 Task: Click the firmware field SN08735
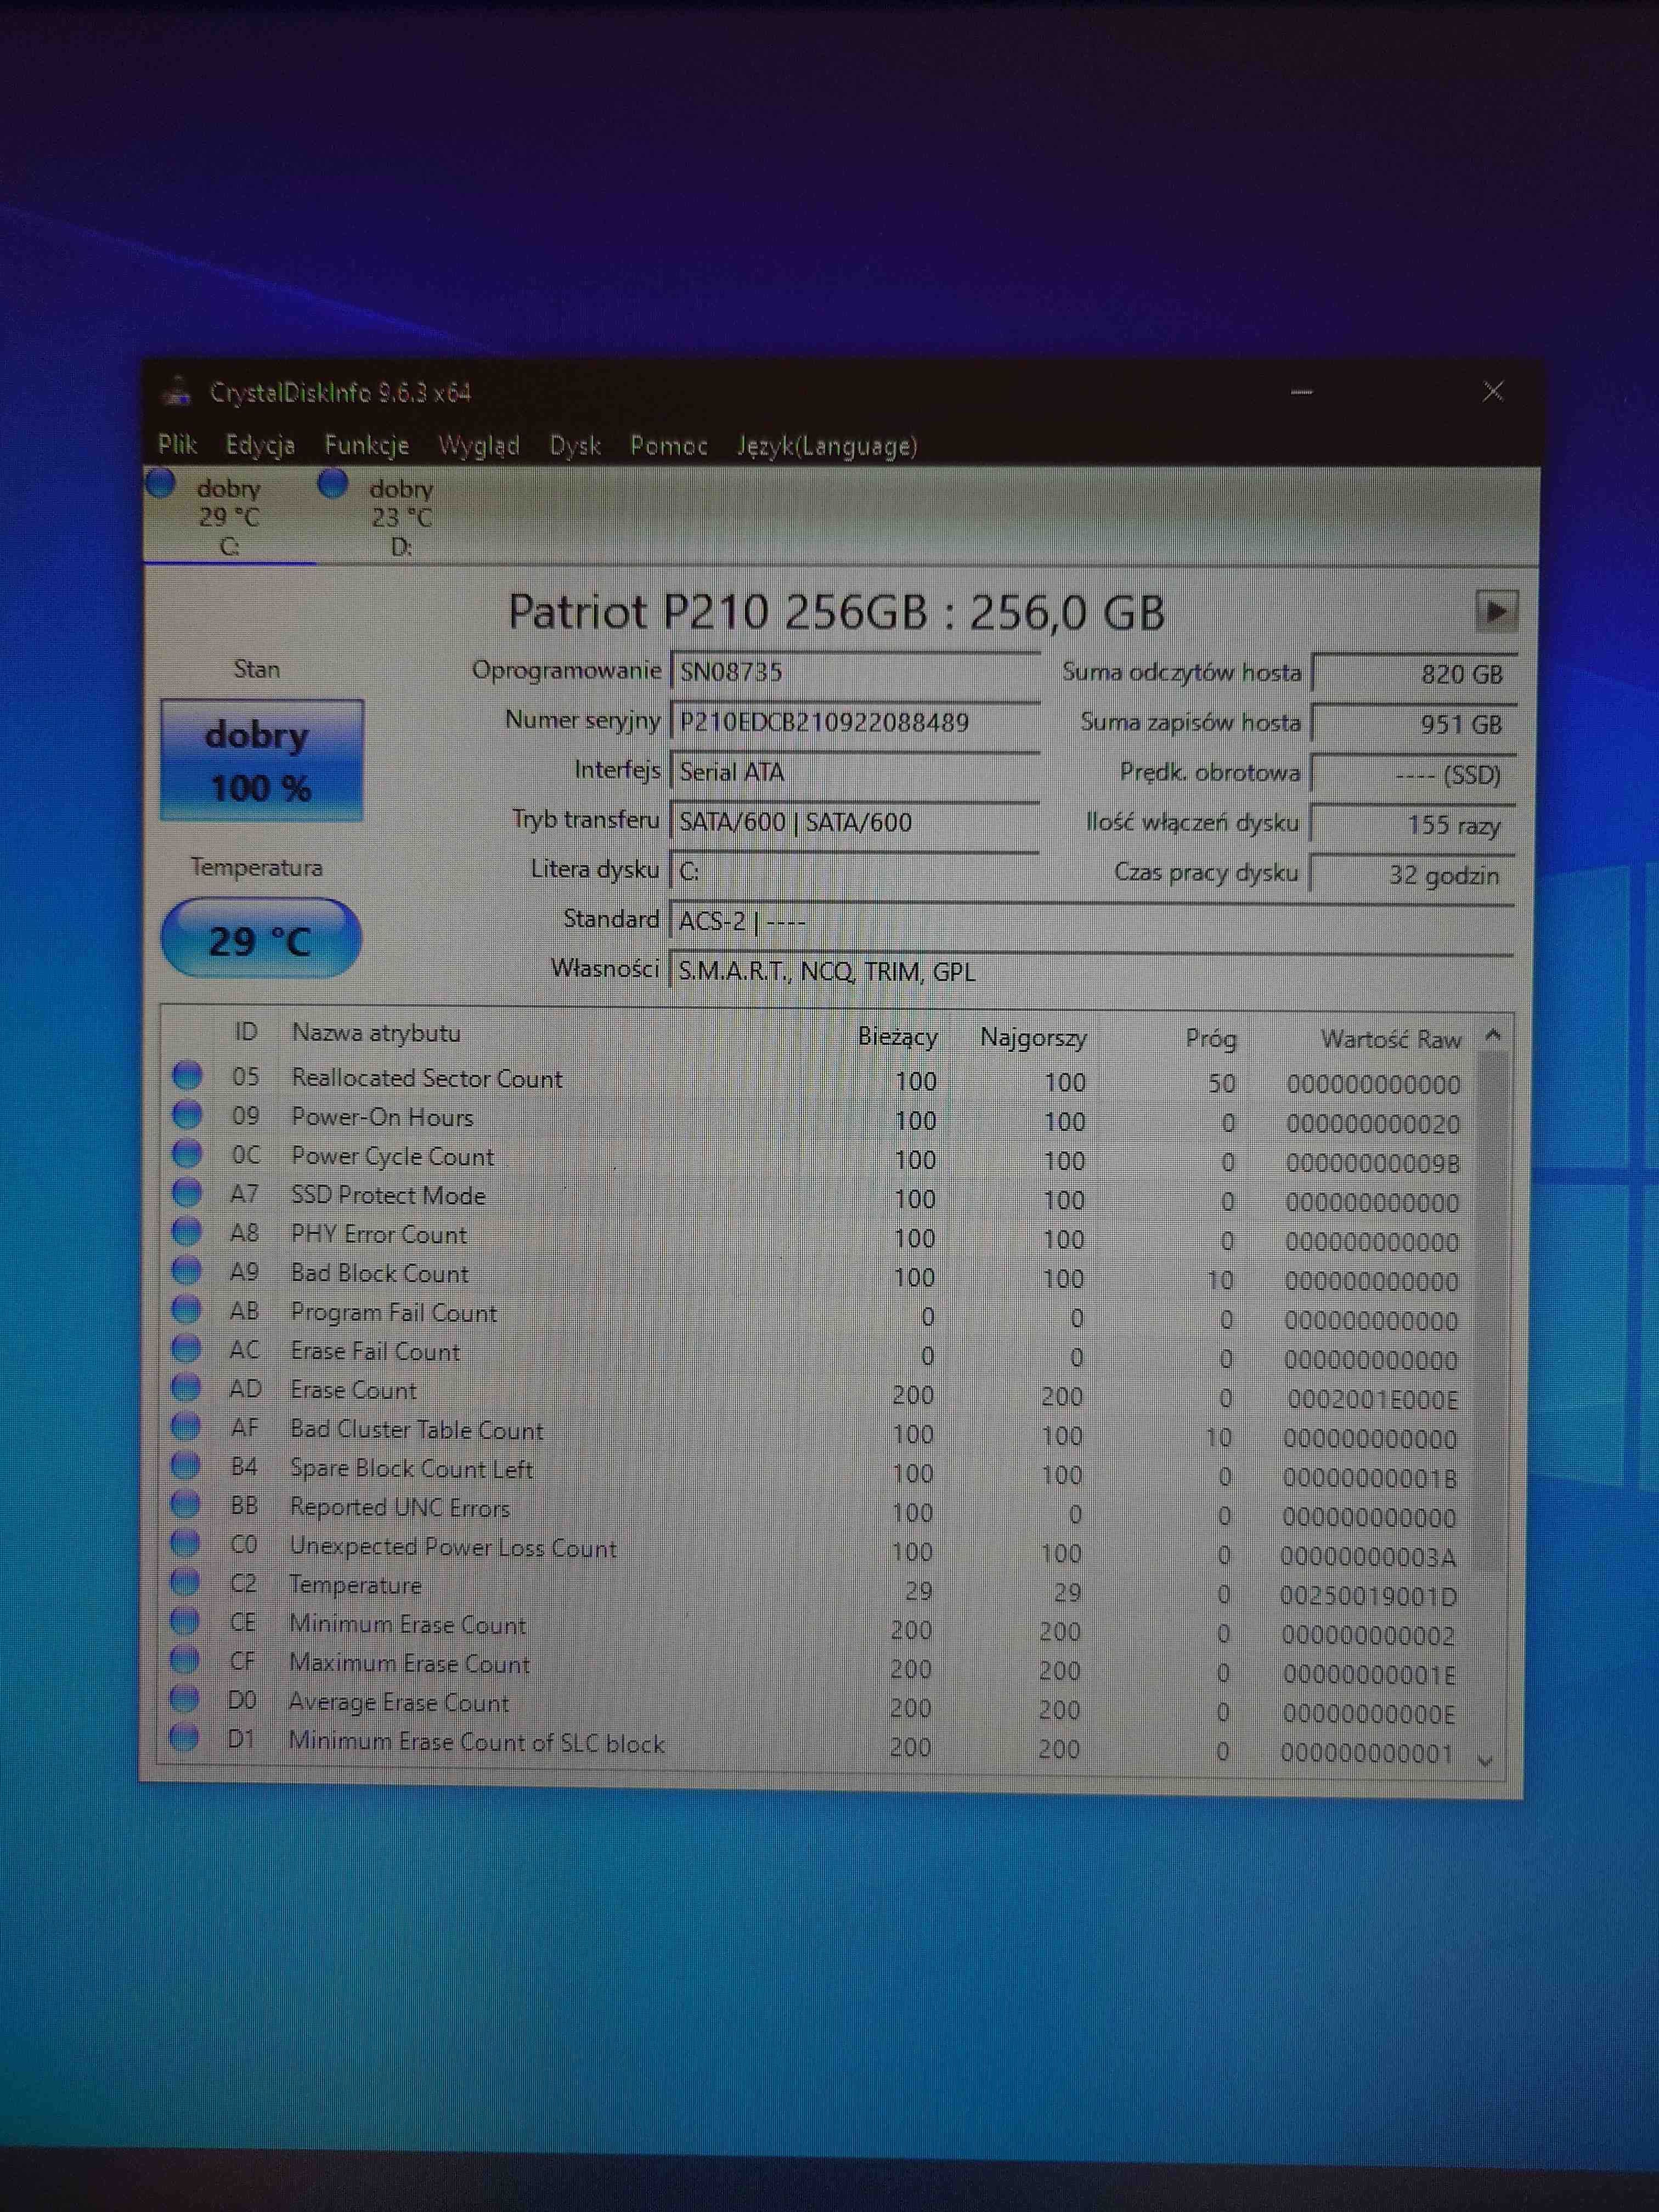click(x=855, y=672)
